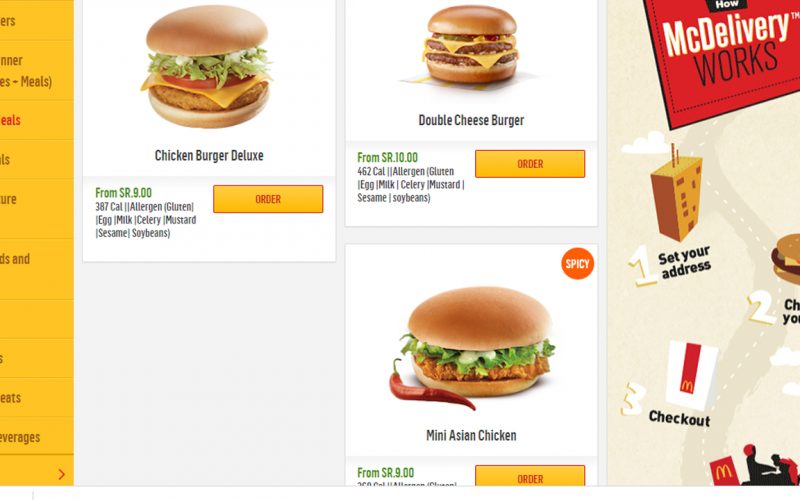Click the Double Cheese Burger title link

point(471,120)
